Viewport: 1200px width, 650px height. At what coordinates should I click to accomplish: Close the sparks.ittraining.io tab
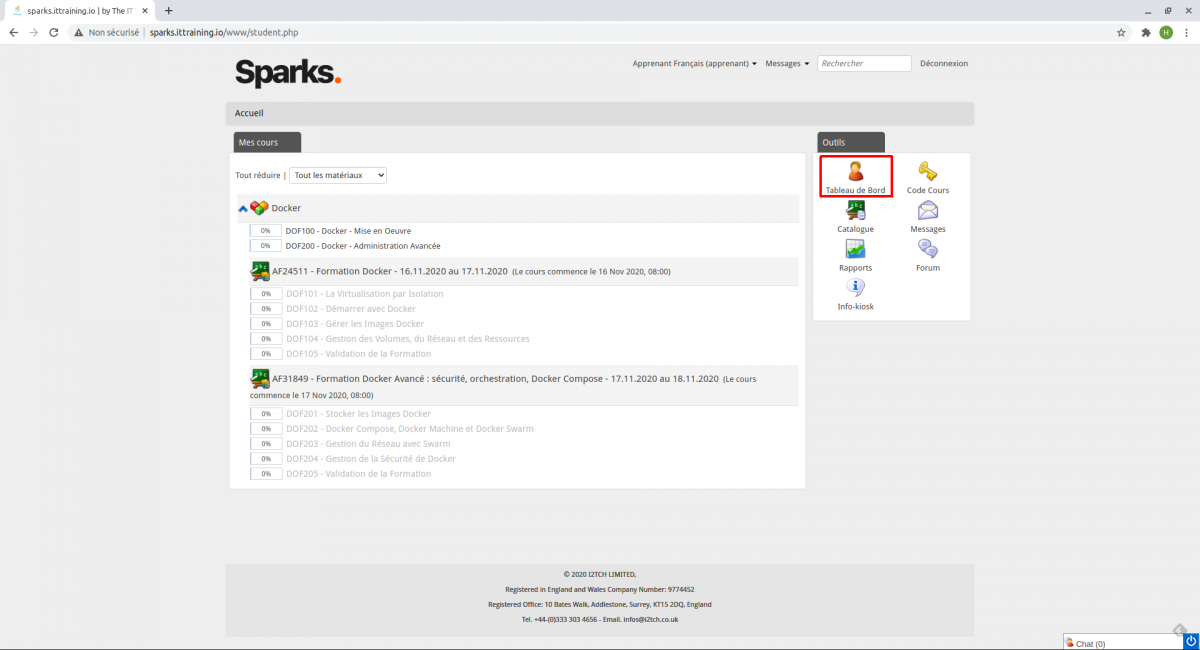click(x=144, y=10)
